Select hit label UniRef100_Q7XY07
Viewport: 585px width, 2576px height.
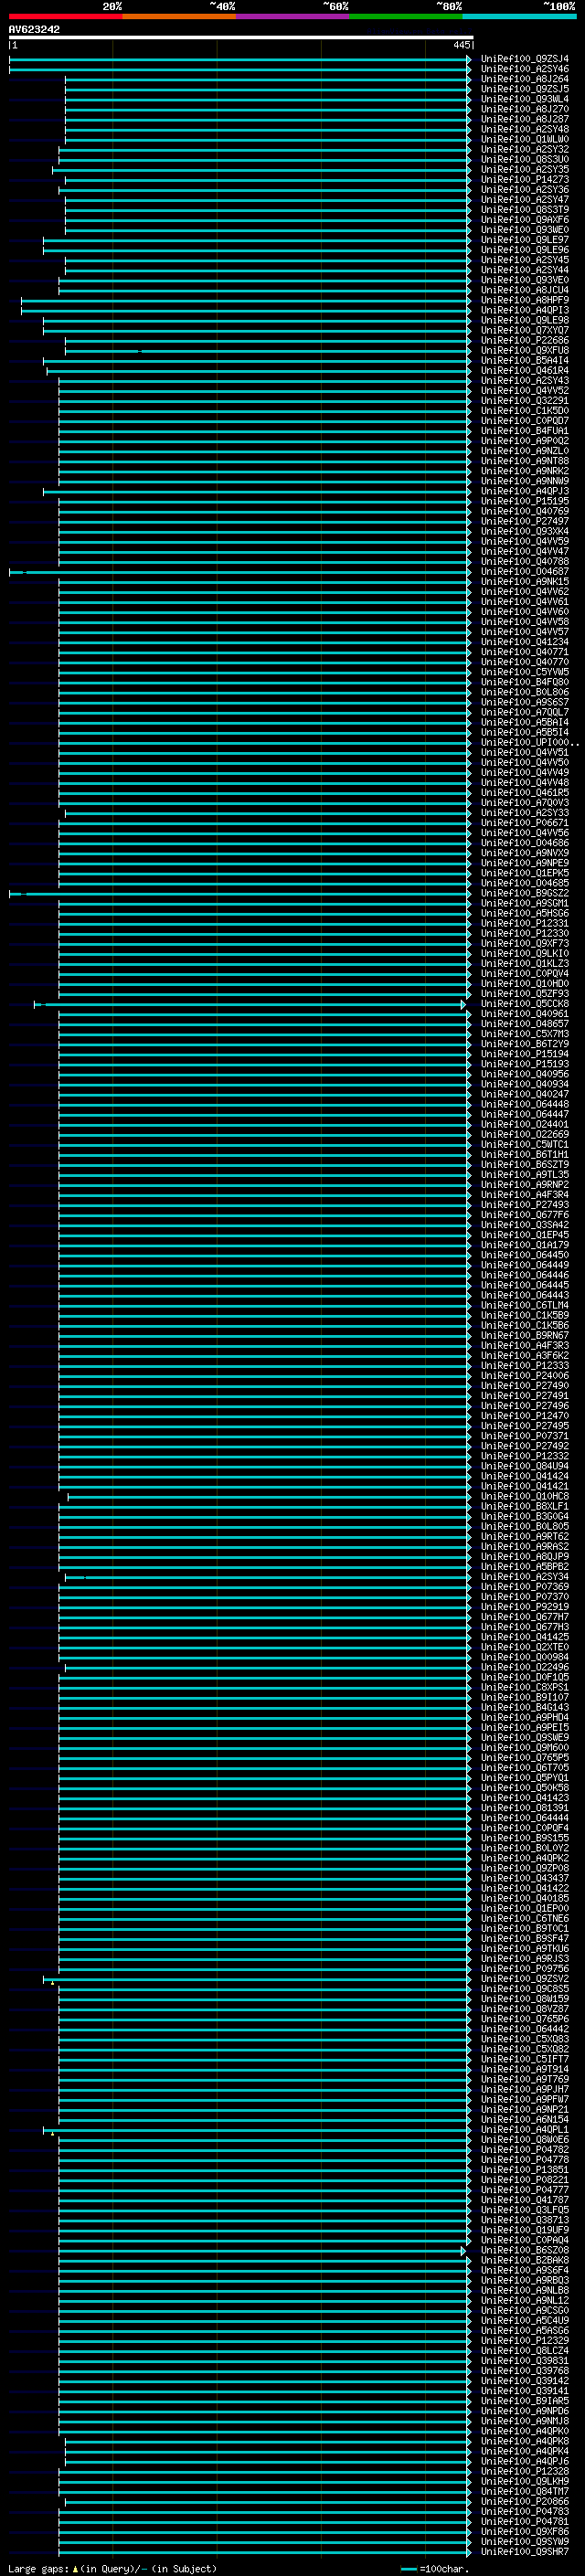[x=525, y=330]
